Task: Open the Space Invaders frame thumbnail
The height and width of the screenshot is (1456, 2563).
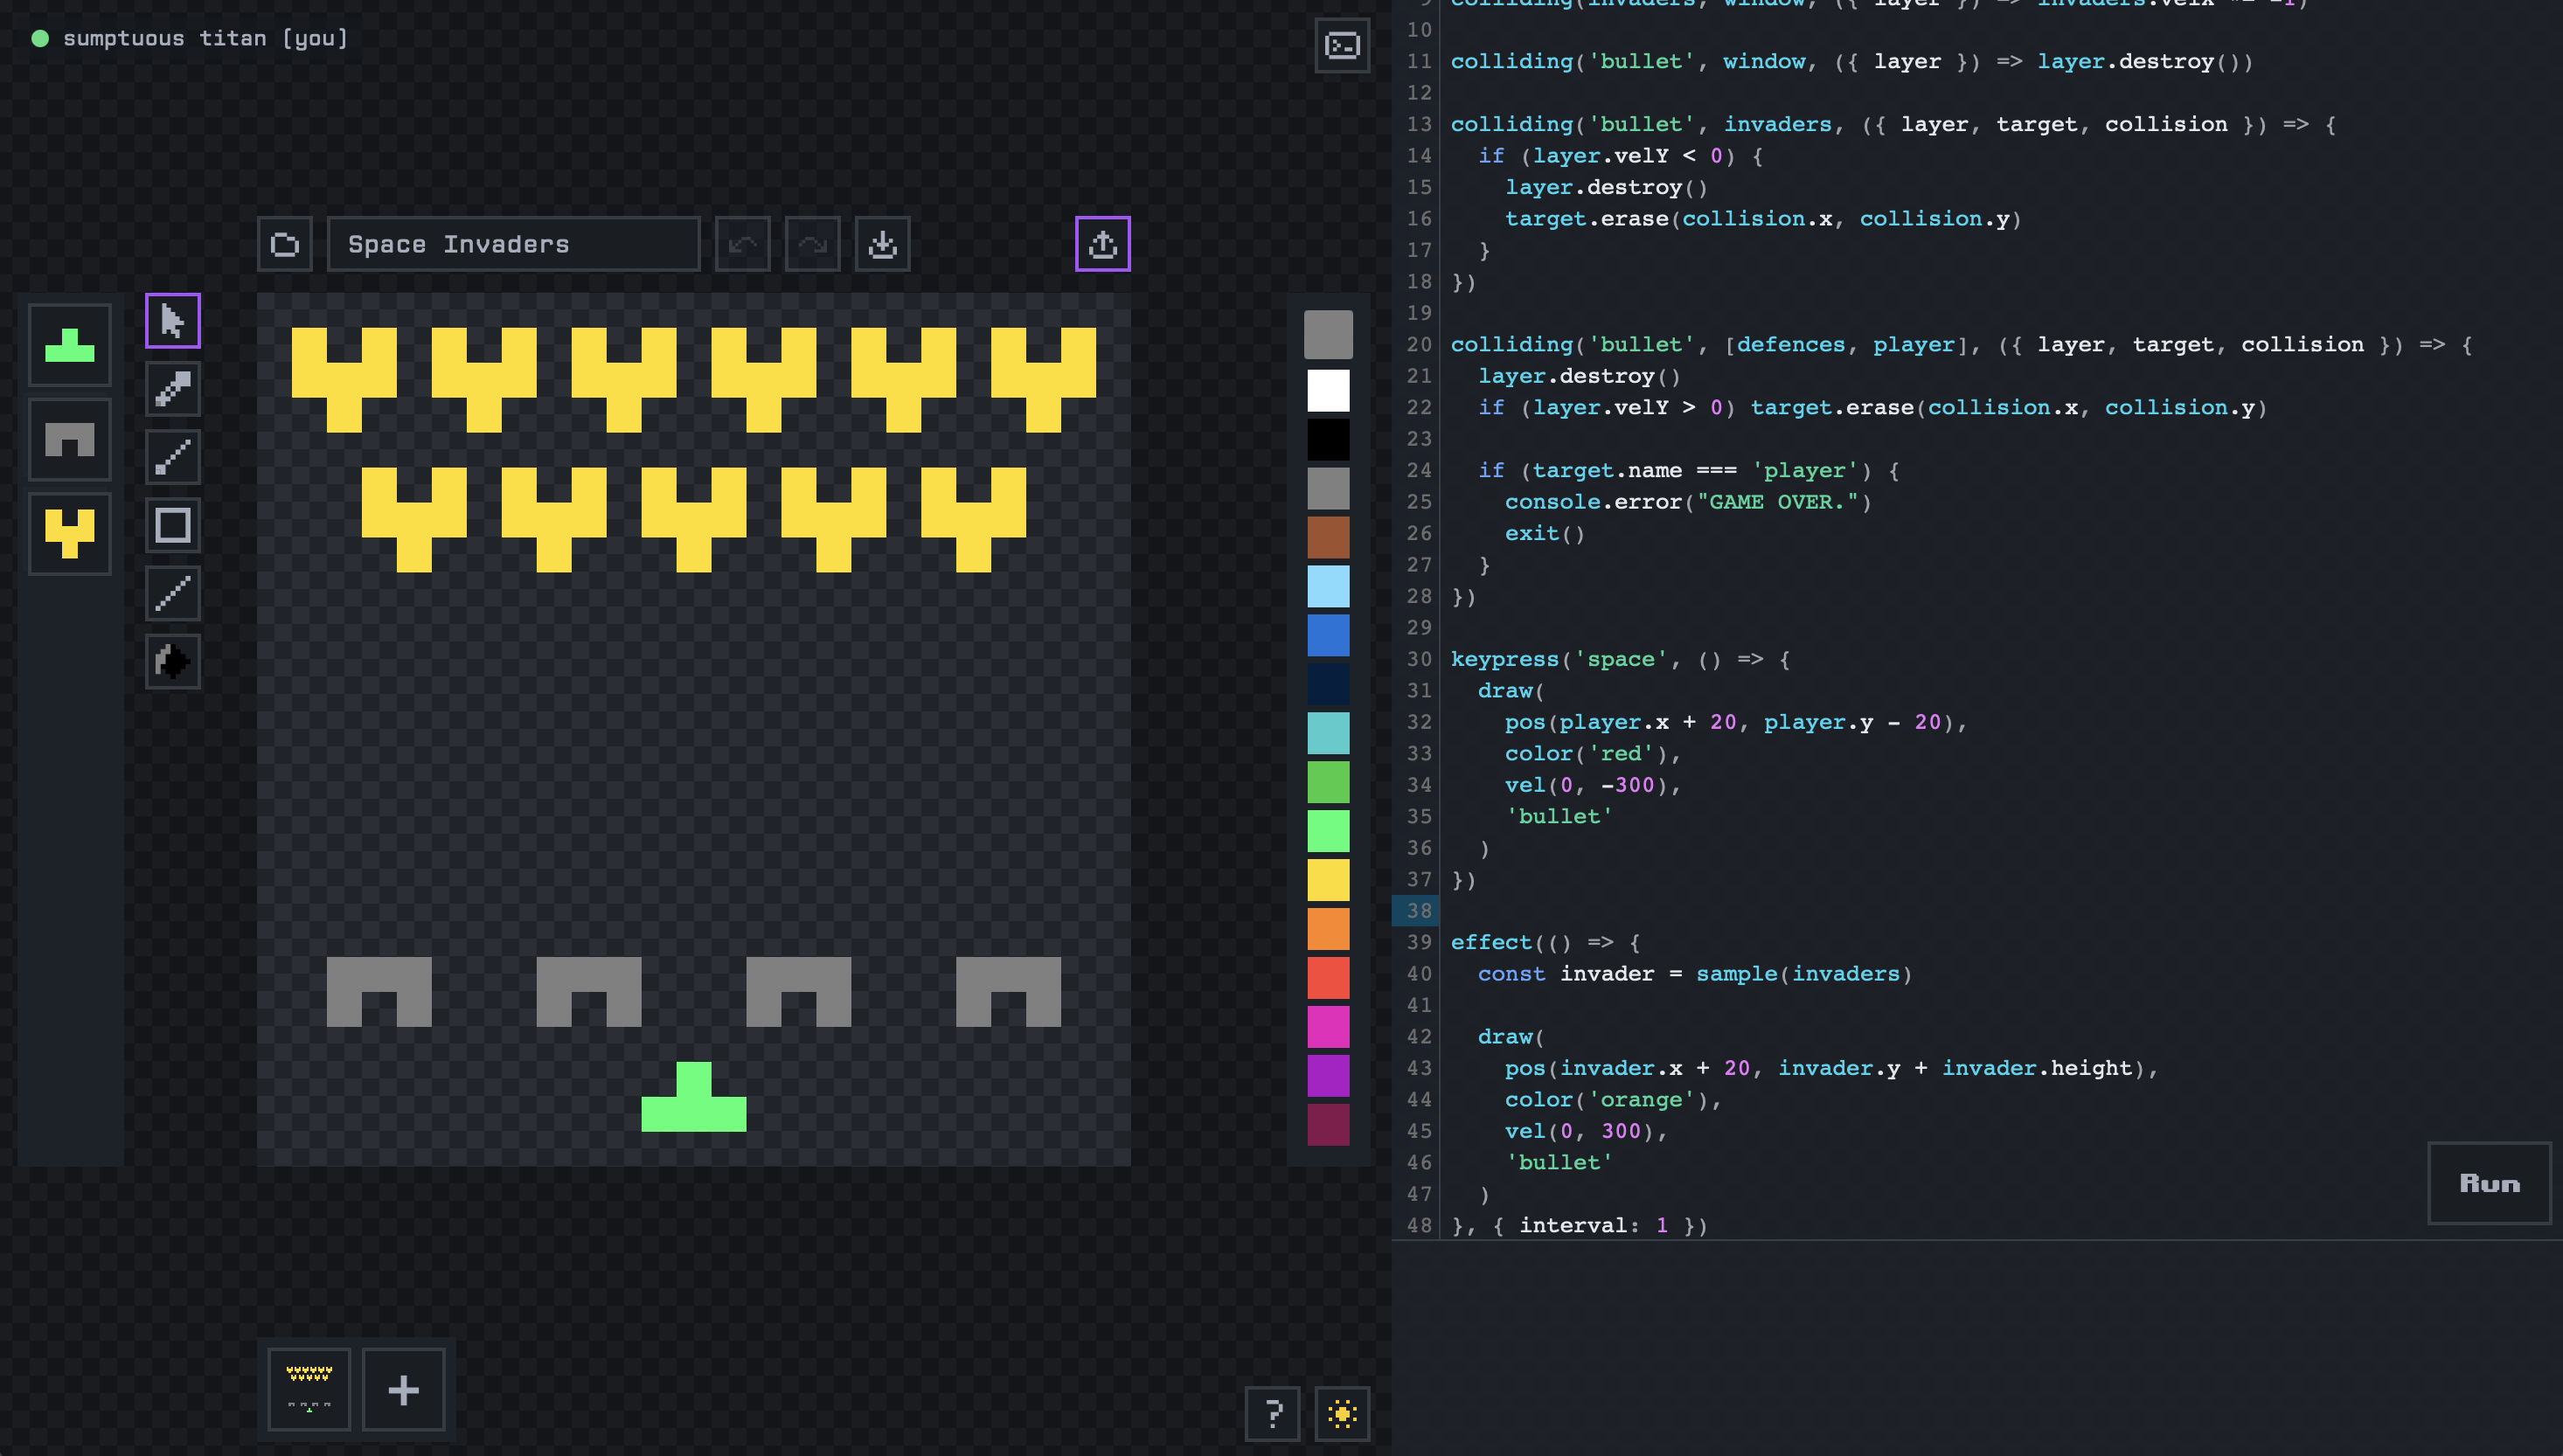Action: [x=309, y=1390]
